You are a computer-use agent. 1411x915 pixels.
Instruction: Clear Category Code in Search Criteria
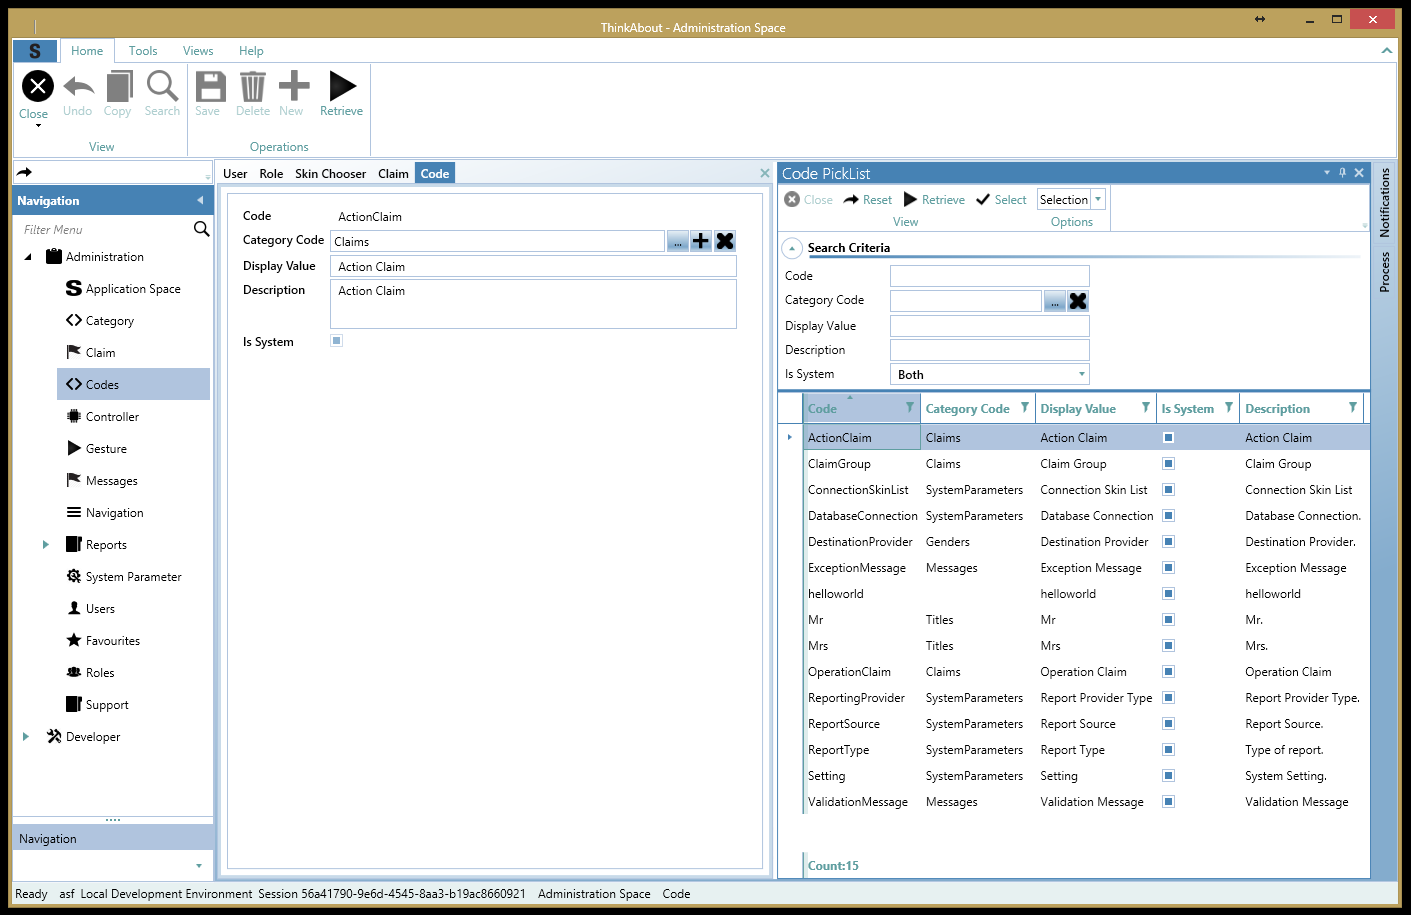click(x=1078, y=301)
